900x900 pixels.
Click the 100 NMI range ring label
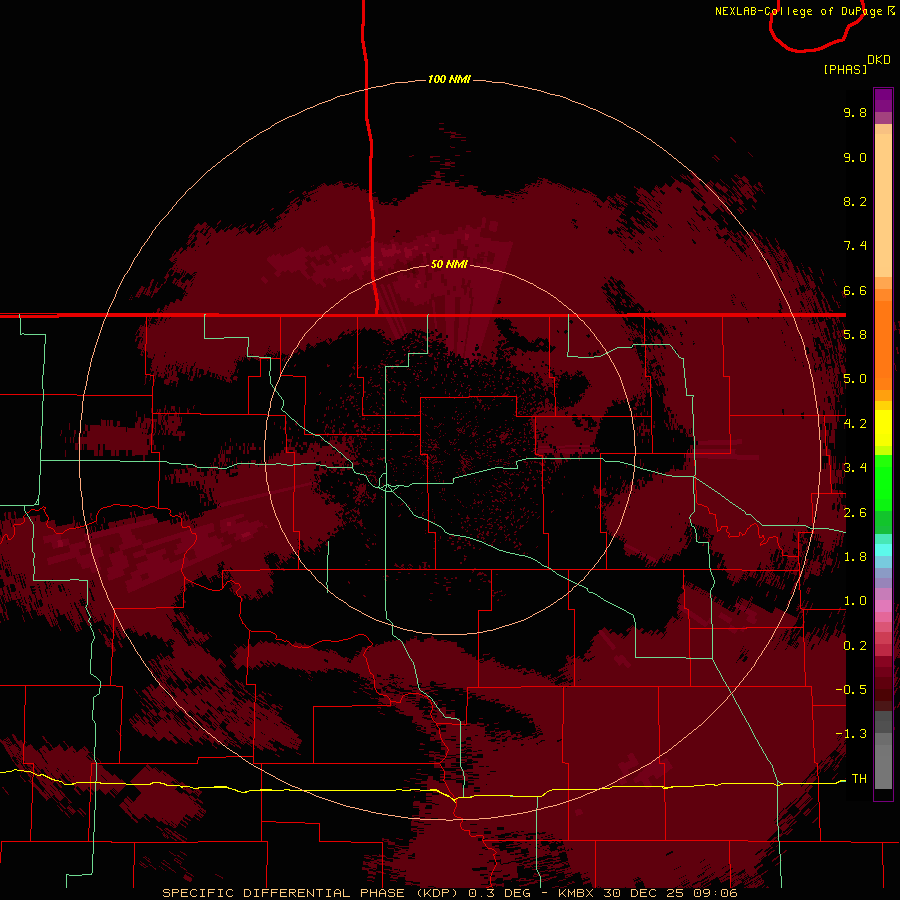(449, 79)
